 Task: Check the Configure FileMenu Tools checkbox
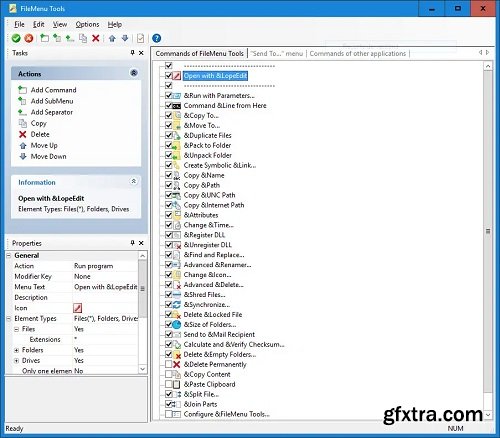click(x=169, y=414)
